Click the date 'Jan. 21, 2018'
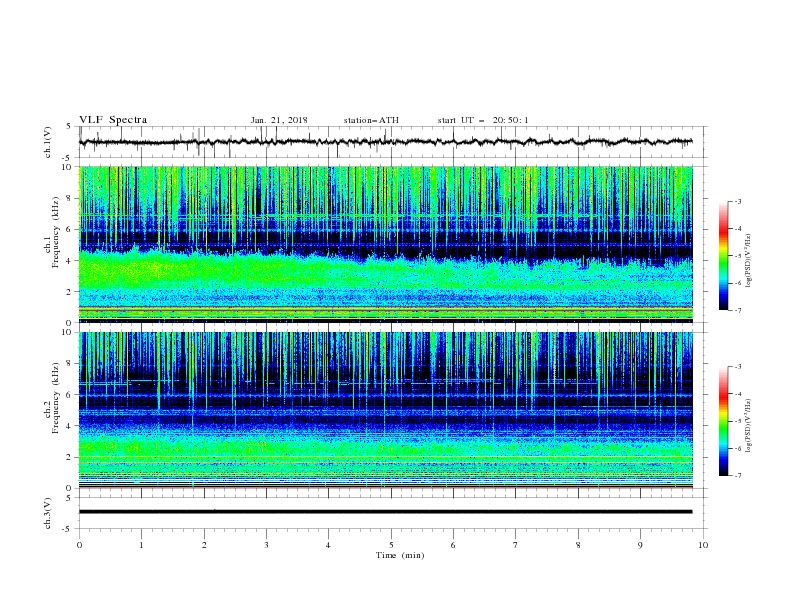Image resolution: width=792 pixels, height=612 pixels. pyautogui.click(x=279, y=120)
